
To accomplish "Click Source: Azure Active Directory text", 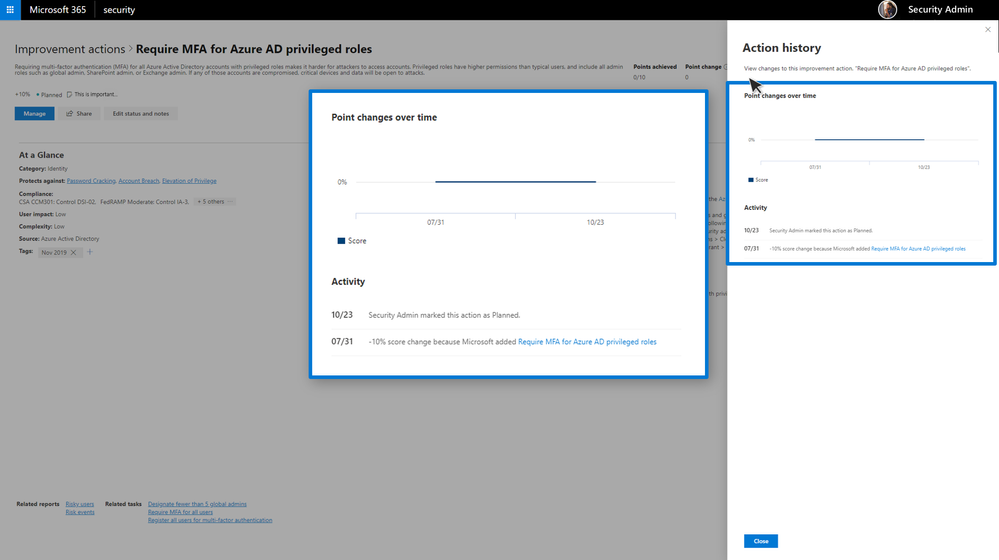I will pyautogui.click(x=59, y=239).
